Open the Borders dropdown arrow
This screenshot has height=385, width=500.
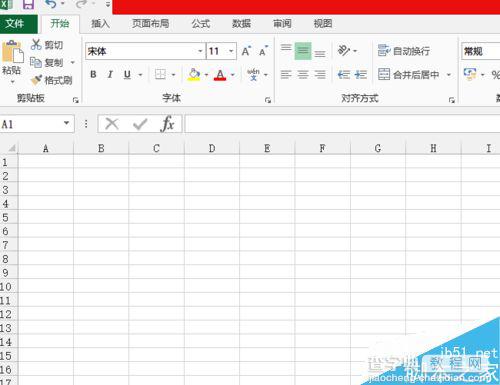tap(173, 75)
